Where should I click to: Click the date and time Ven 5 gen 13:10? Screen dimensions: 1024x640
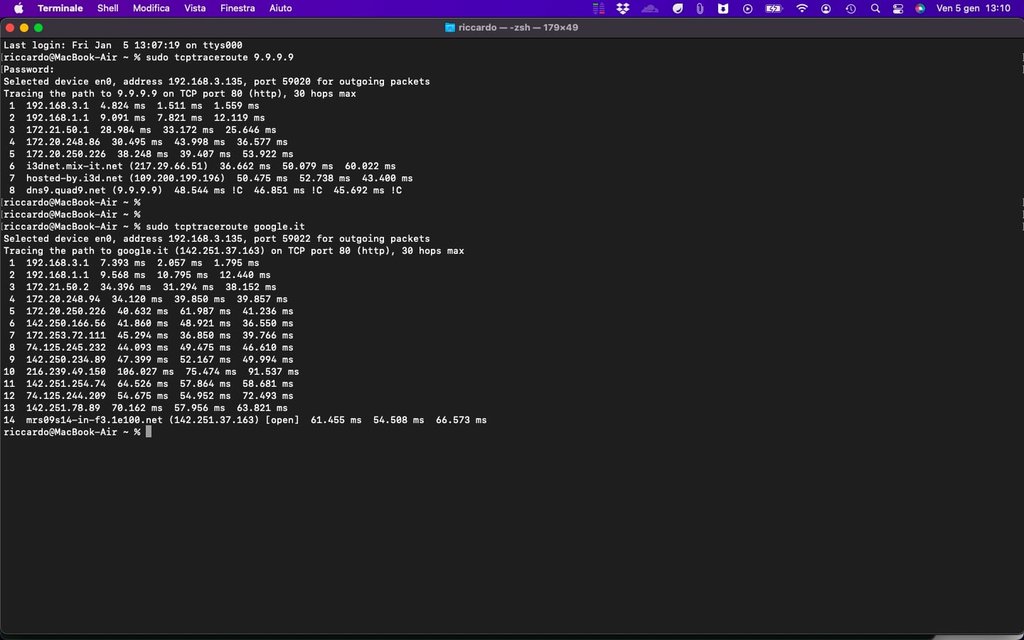pyautogui.click(x=973, y=8)
